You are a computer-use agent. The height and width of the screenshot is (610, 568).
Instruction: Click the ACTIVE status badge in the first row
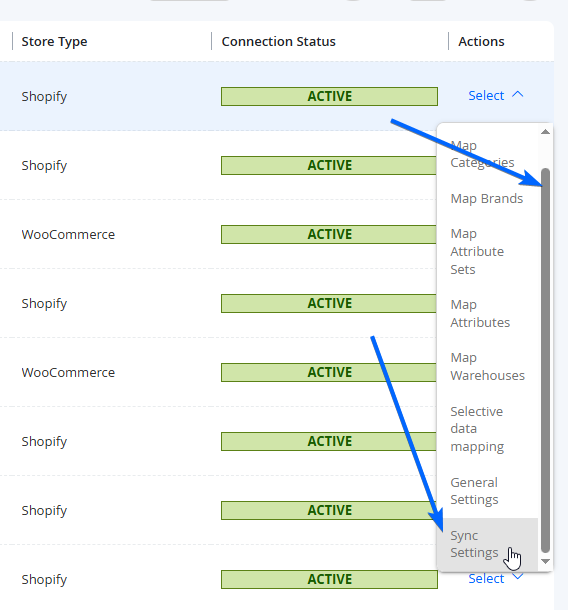[329, 96]
